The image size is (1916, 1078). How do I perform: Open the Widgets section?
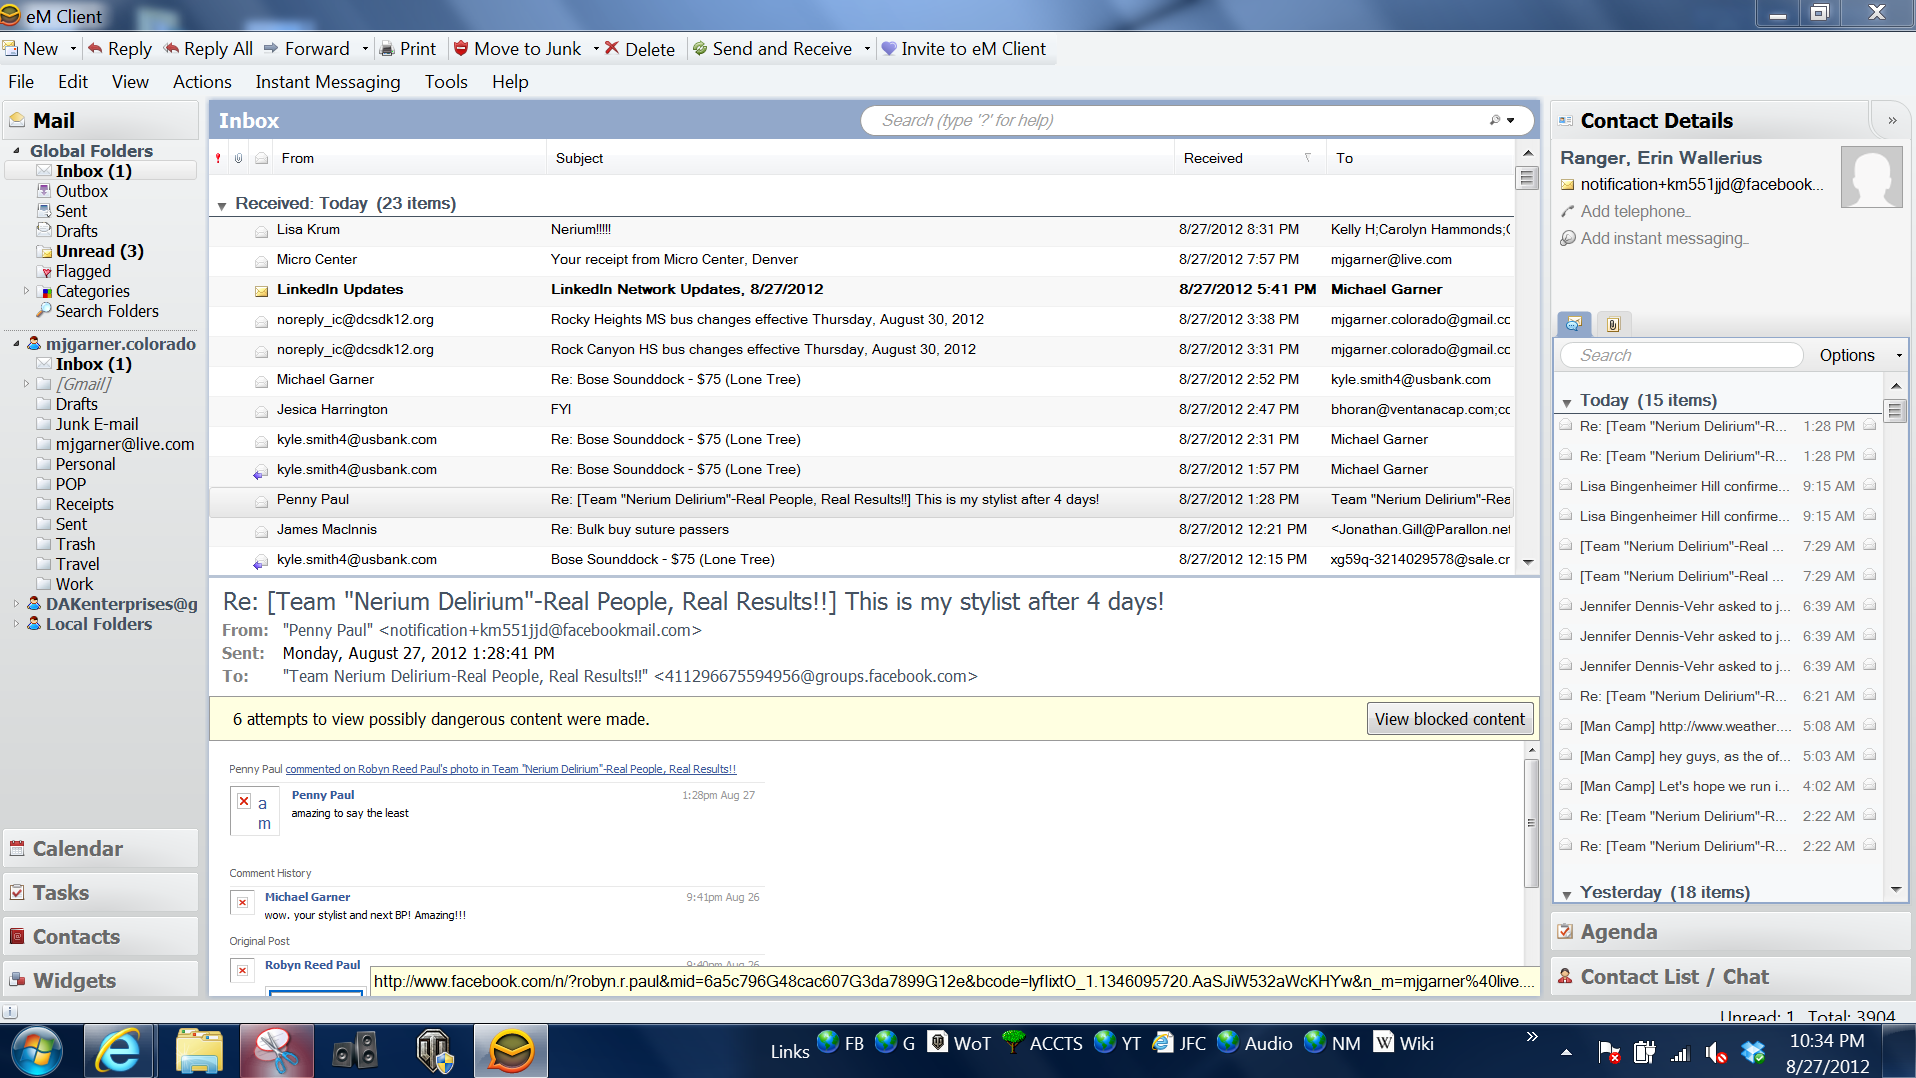(x=100, y=981)
